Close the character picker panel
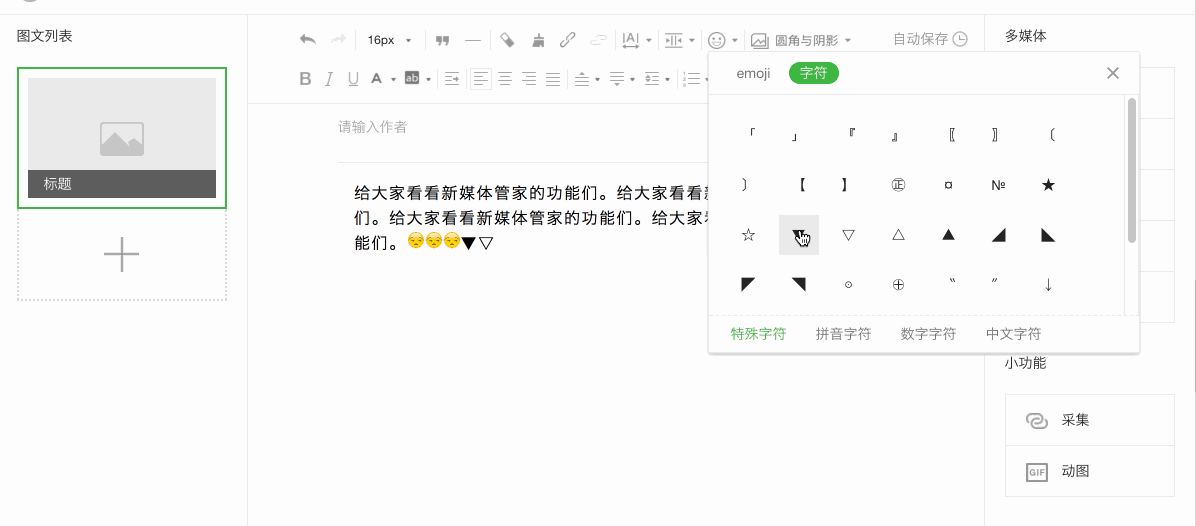This screenshot has height=526, width=1196. pos(1113,73)
